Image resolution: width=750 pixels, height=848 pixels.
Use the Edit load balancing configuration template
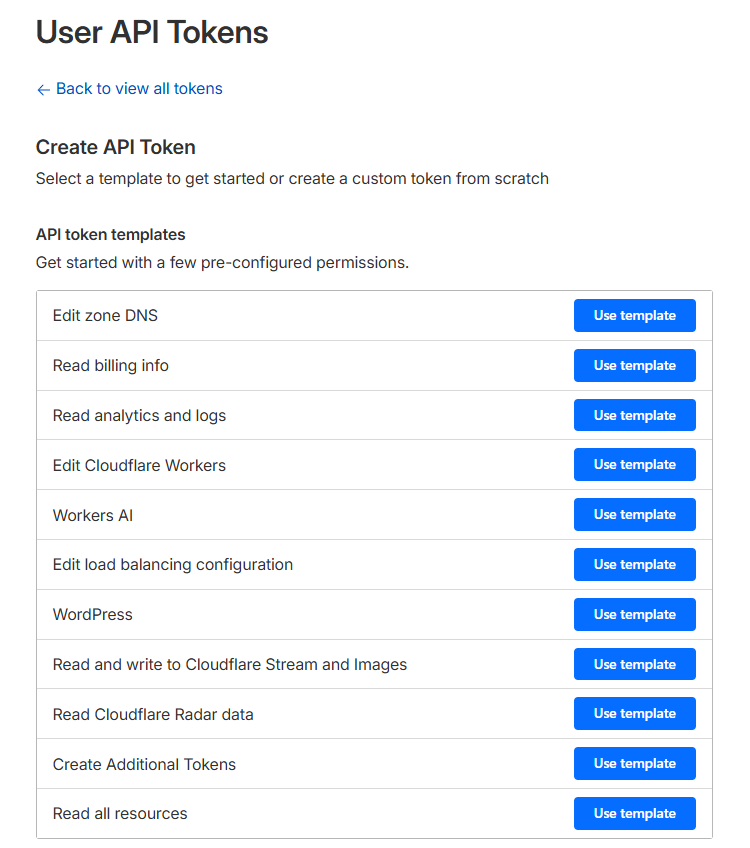(634, 565)
